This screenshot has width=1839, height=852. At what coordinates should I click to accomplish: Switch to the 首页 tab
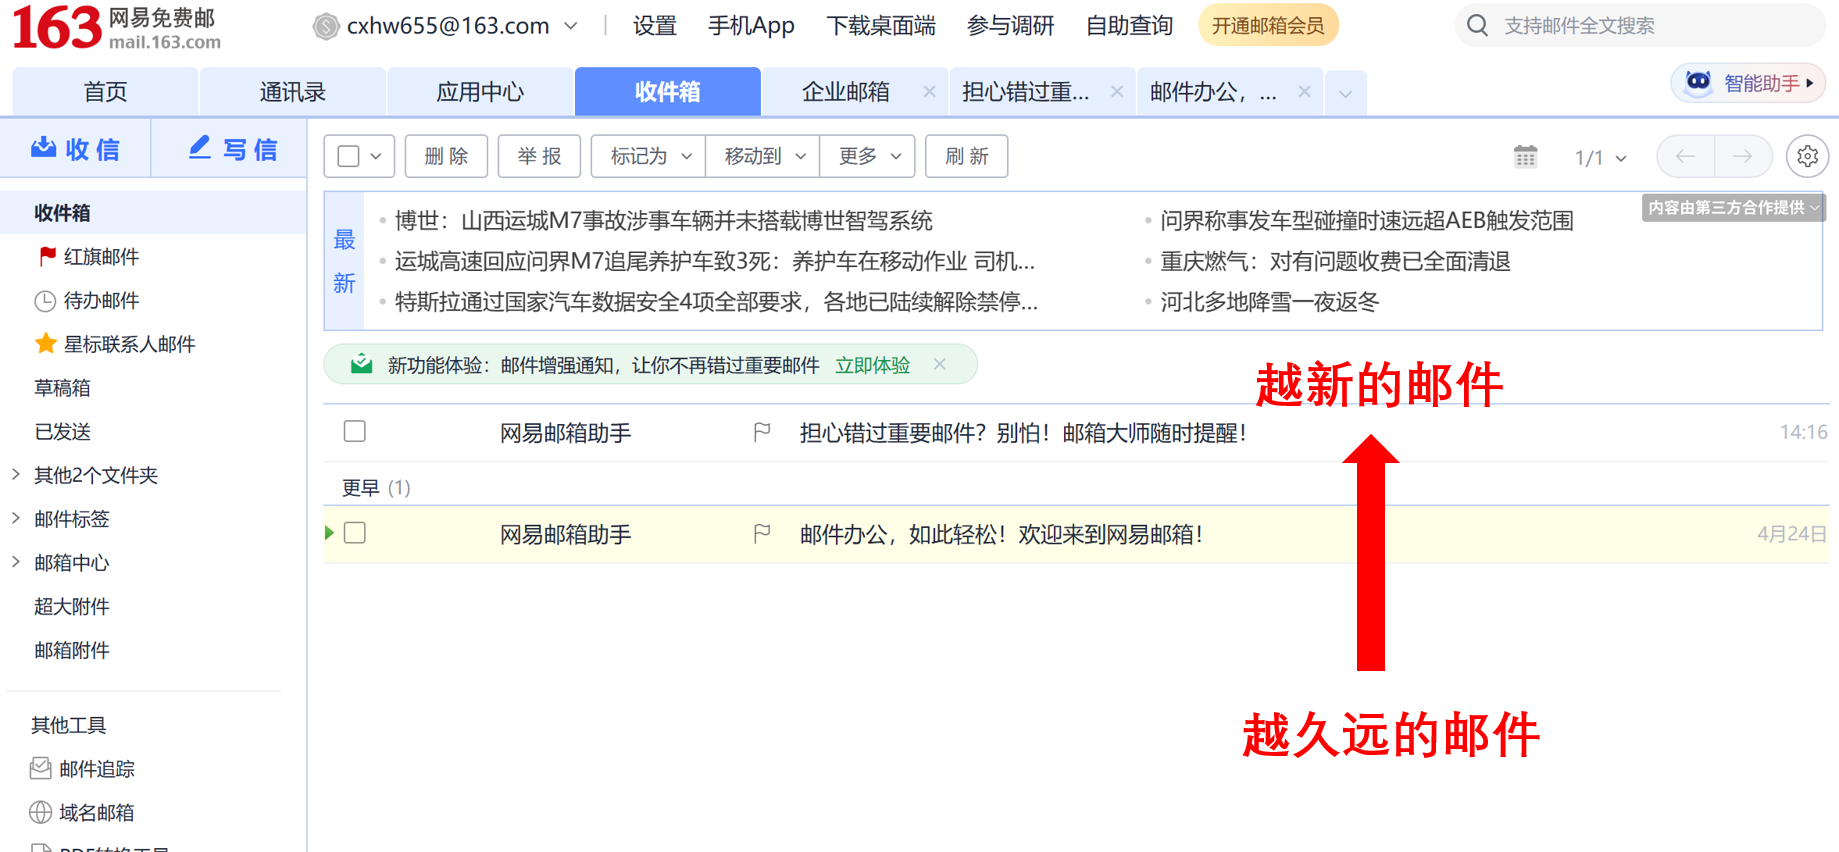105,92
